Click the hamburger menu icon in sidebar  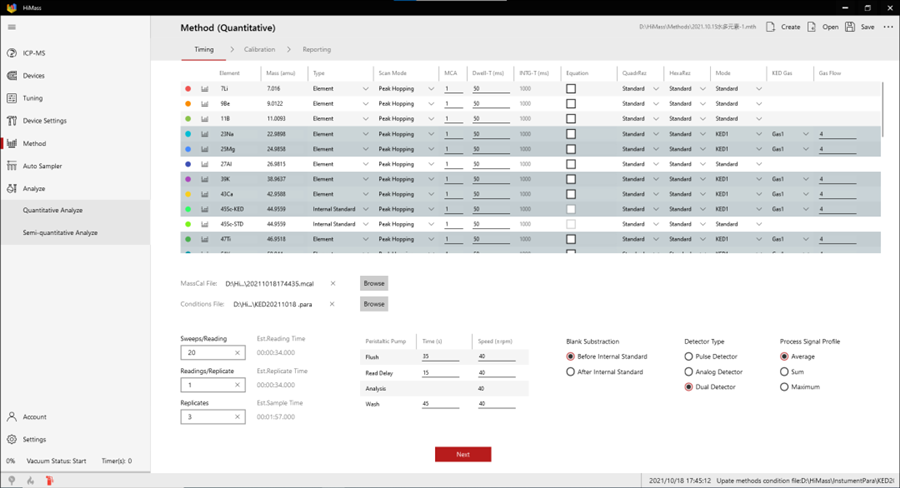coord(11,27)
